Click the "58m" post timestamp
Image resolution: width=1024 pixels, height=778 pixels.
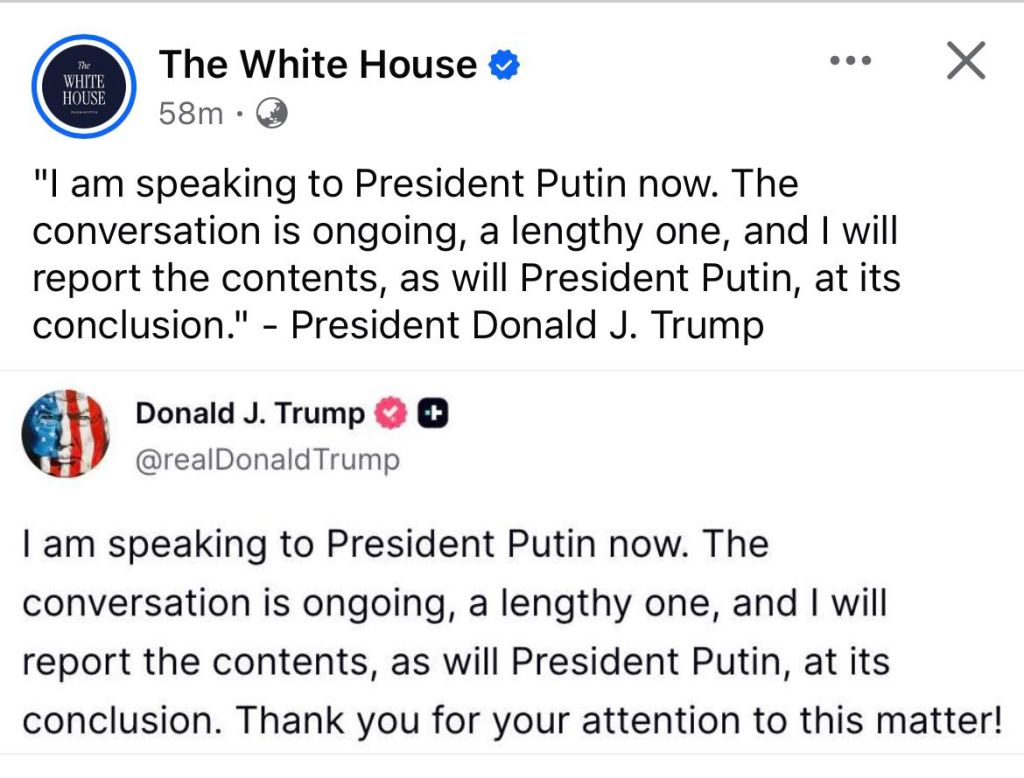click(190, 114)
